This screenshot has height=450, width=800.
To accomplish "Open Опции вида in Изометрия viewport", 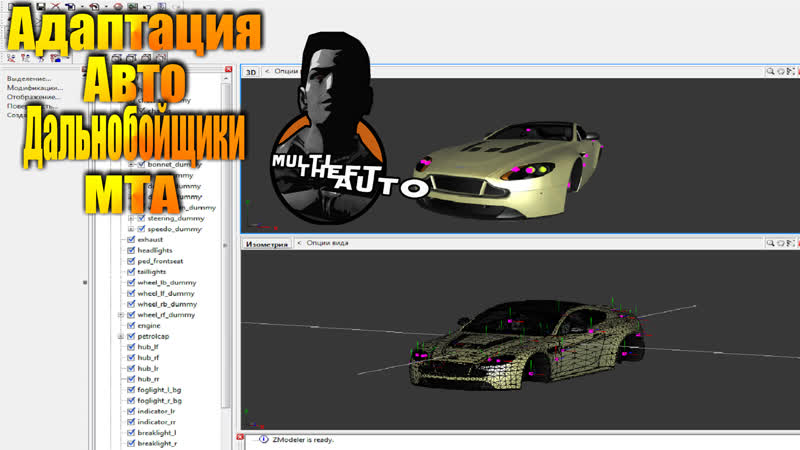I will [x=328, y=243].
